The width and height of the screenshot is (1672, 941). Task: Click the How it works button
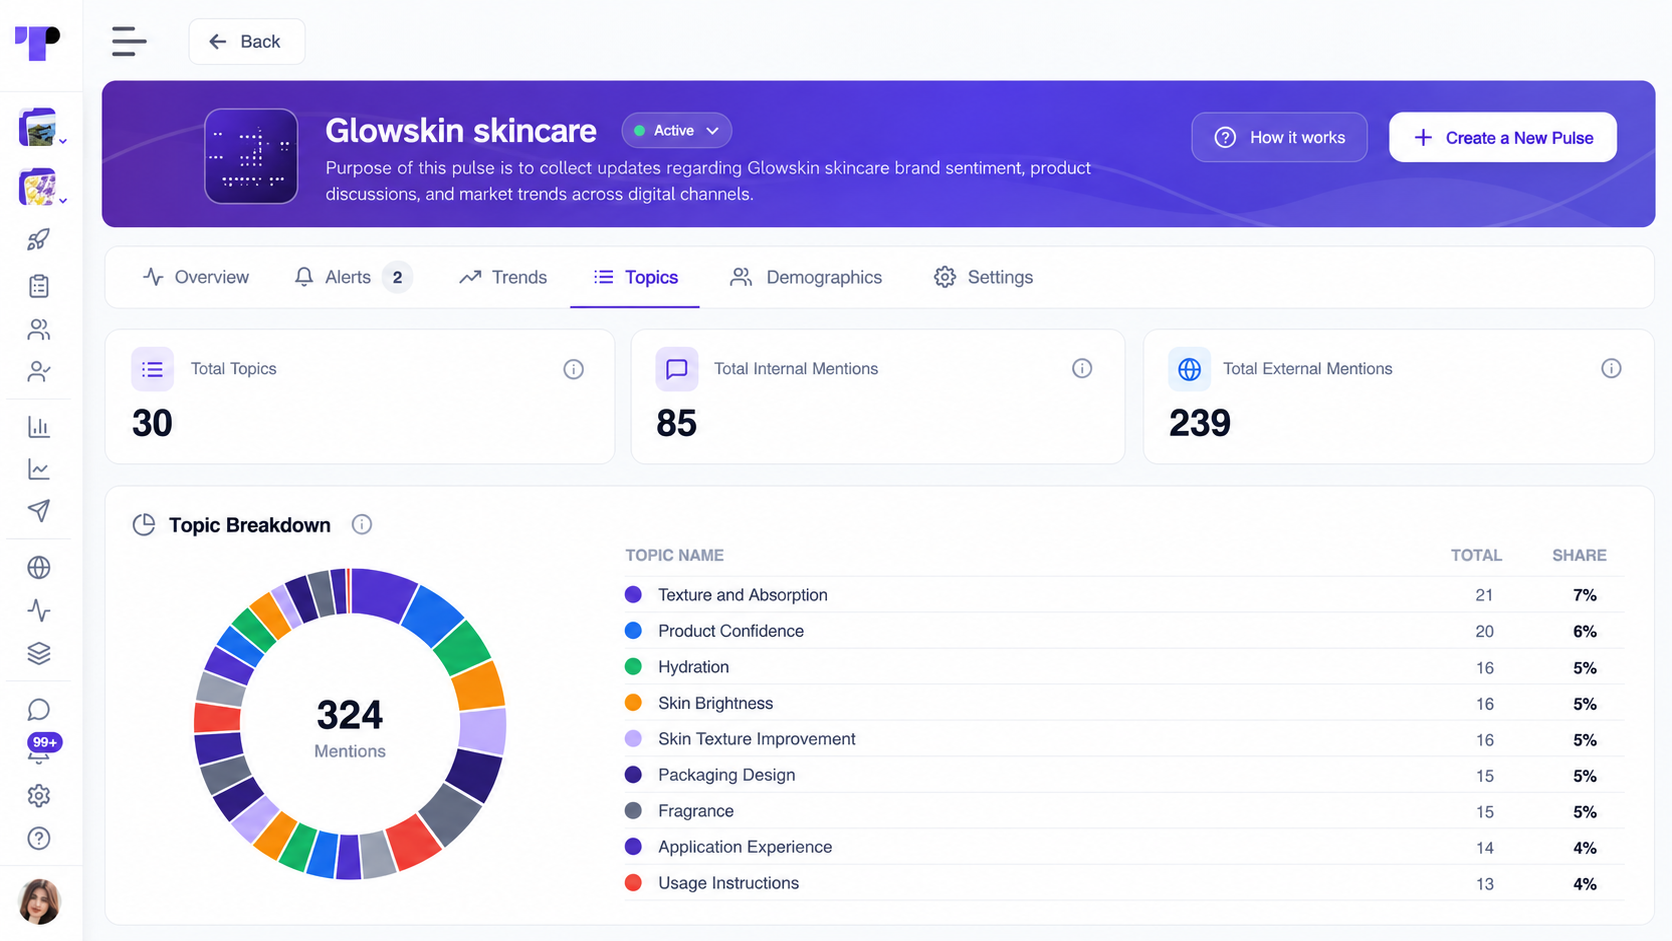1279,138
